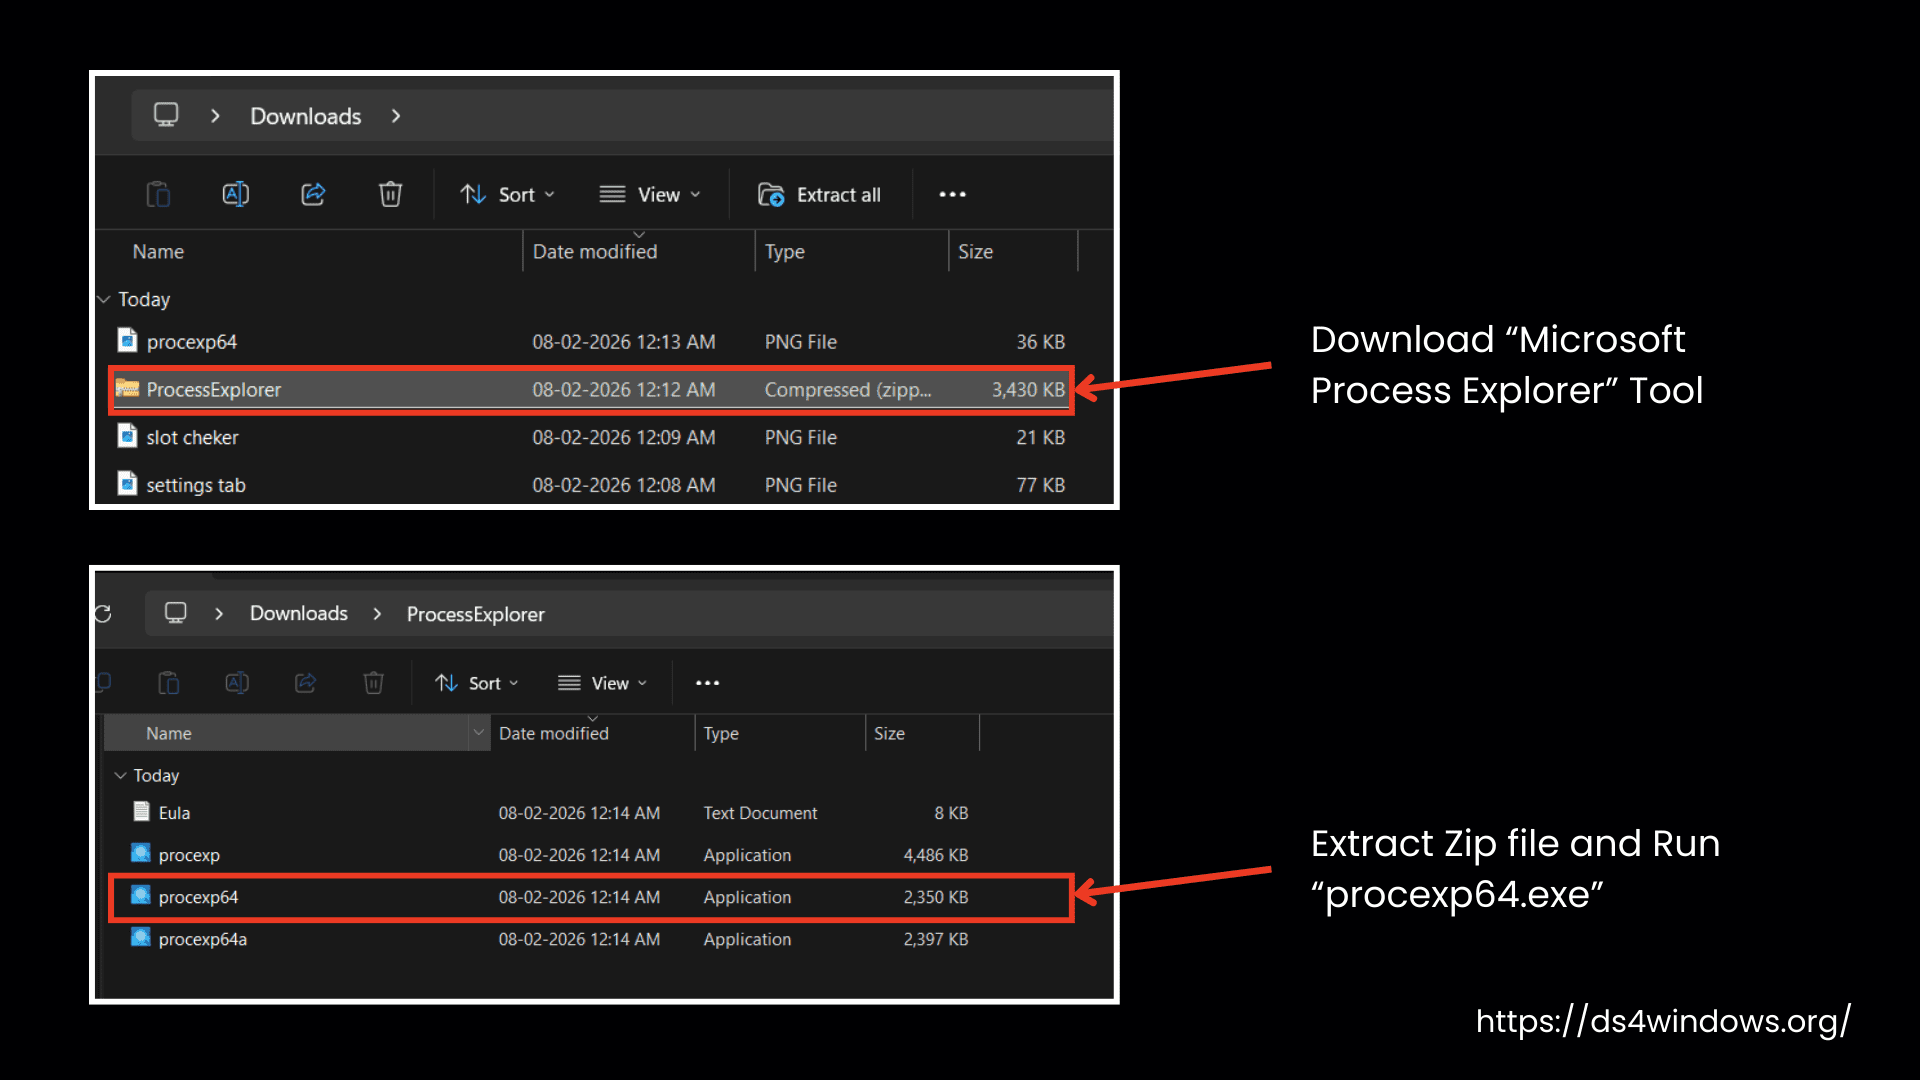
Task: Open the Sort dropdown in upper Downloads window
Action: 507,195
